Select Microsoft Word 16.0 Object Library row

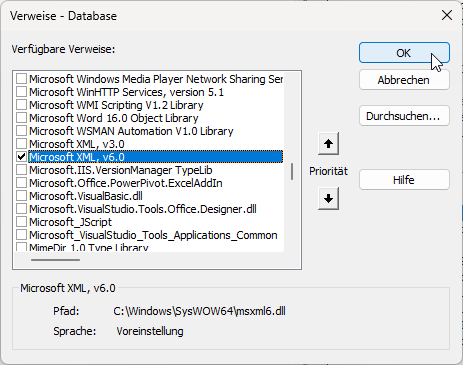[x=114, y=118]
